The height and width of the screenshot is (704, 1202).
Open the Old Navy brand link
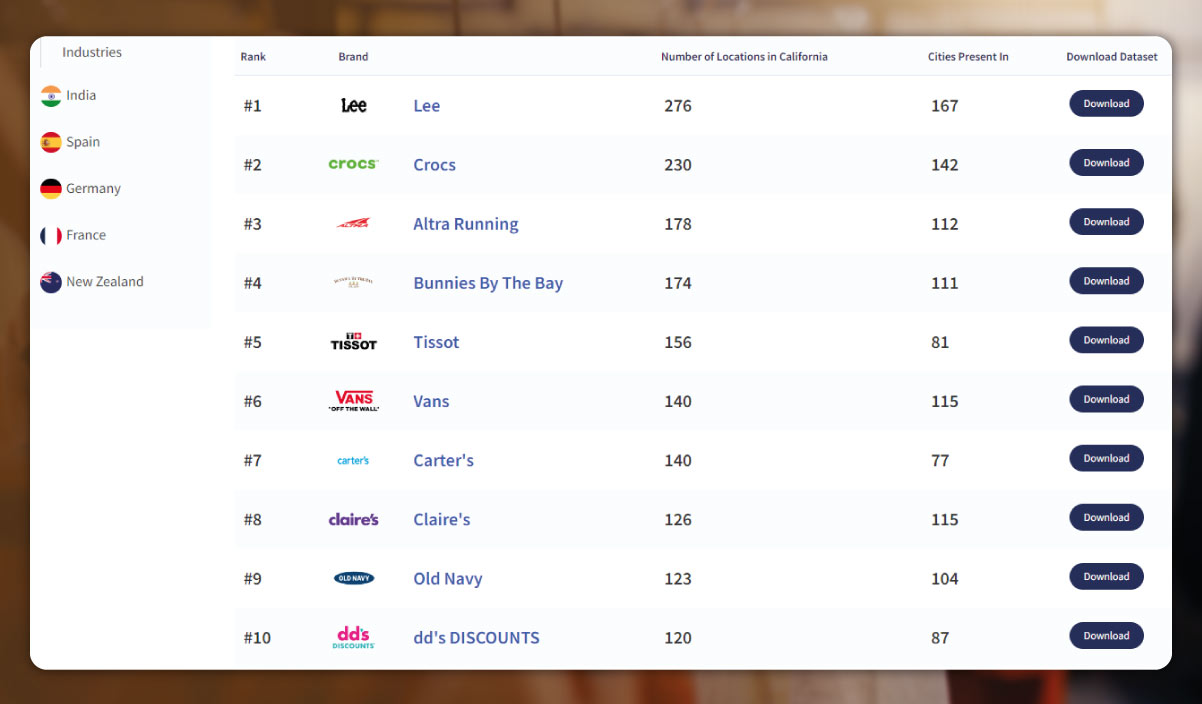pyautogui.click(x=448, y=578)
